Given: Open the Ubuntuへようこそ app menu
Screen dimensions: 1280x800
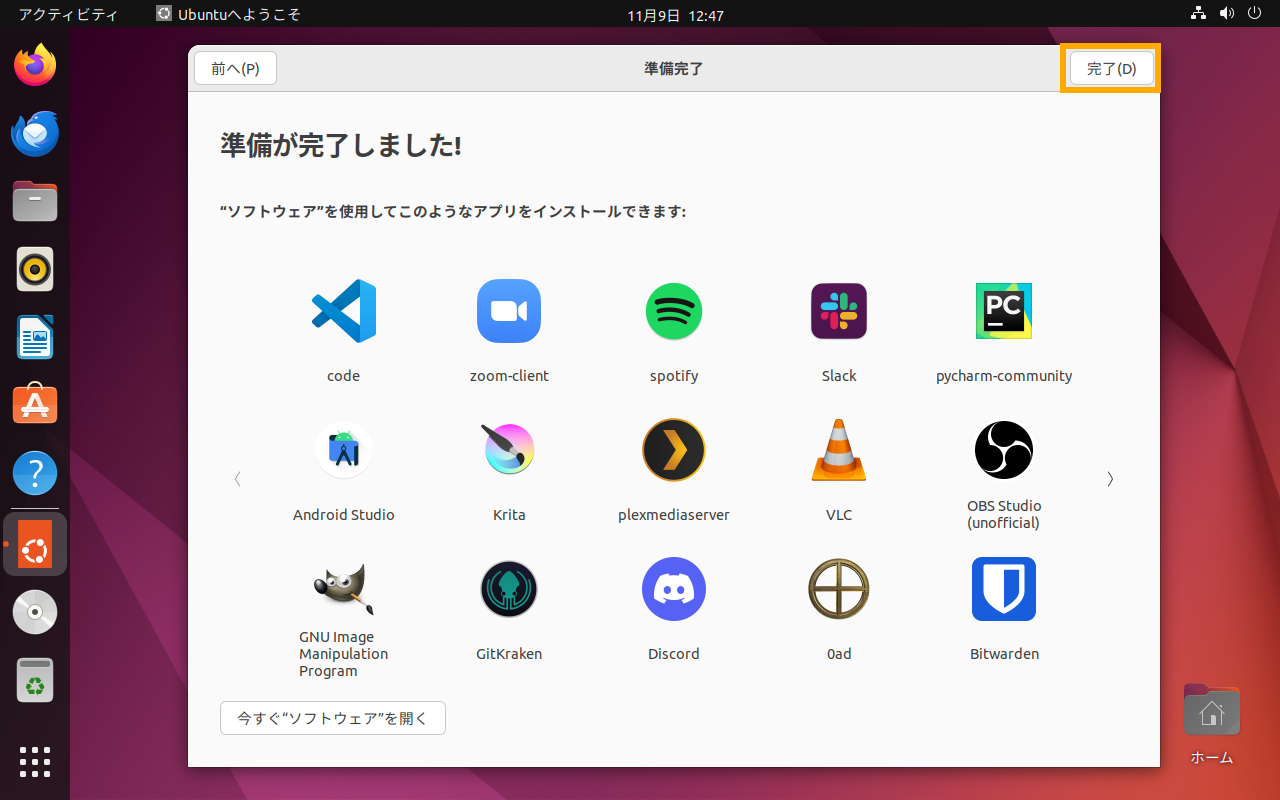Looking at the screenshot, I should tap(228, 15).
